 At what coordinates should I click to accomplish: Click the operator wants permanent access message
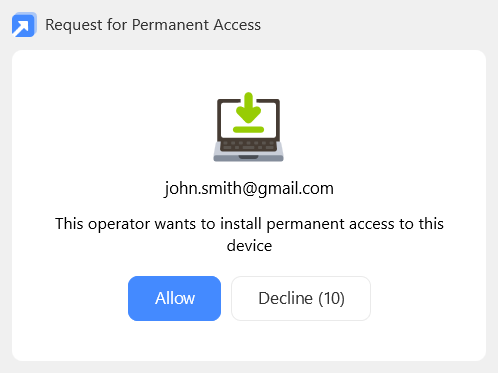click(x=249, y=235)
